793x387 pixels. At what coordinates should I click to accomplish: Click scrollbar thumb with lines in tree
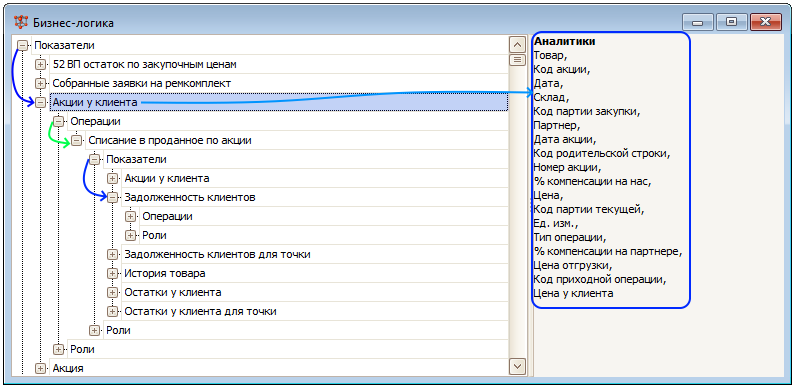click(516, 60)
